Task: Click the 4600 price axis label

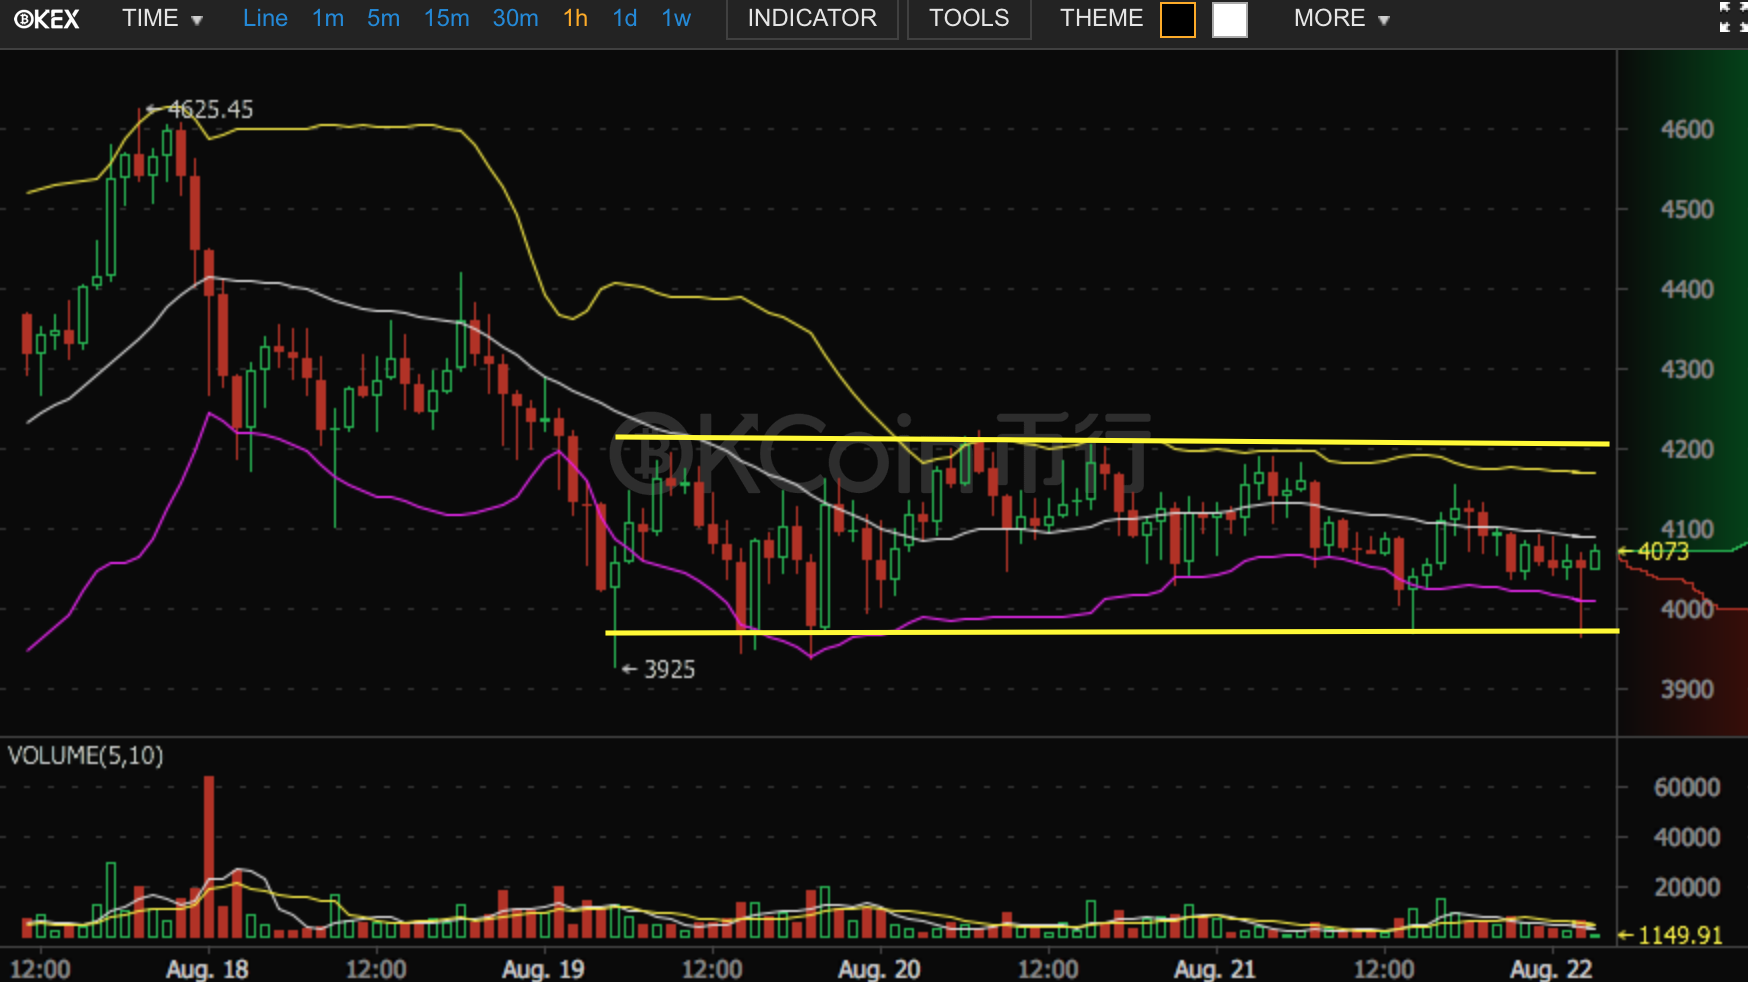Action: coord(1687,129)
